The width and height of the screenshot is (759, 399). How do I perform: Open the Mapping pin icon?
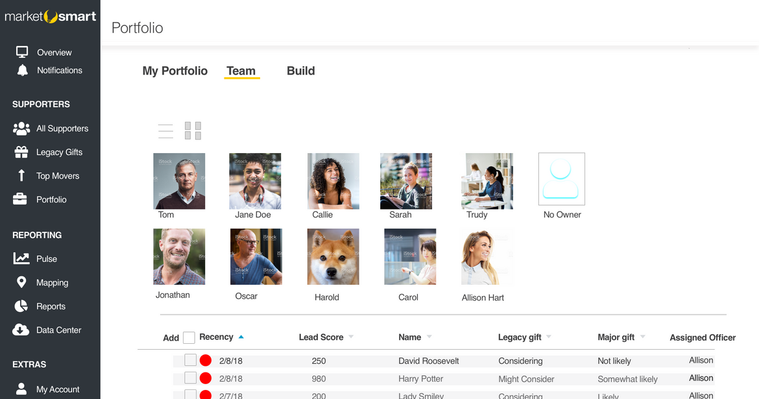21,282
